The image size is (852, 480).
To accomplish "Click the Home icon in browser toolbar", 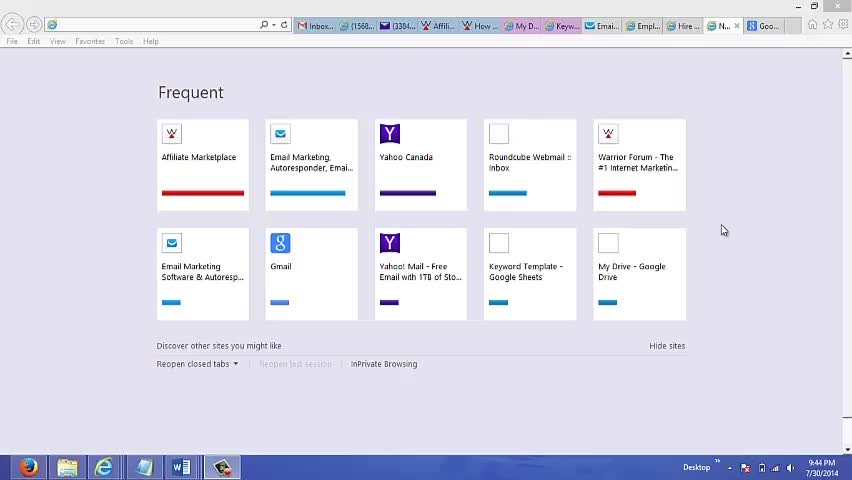I will (x=812, y=24).
